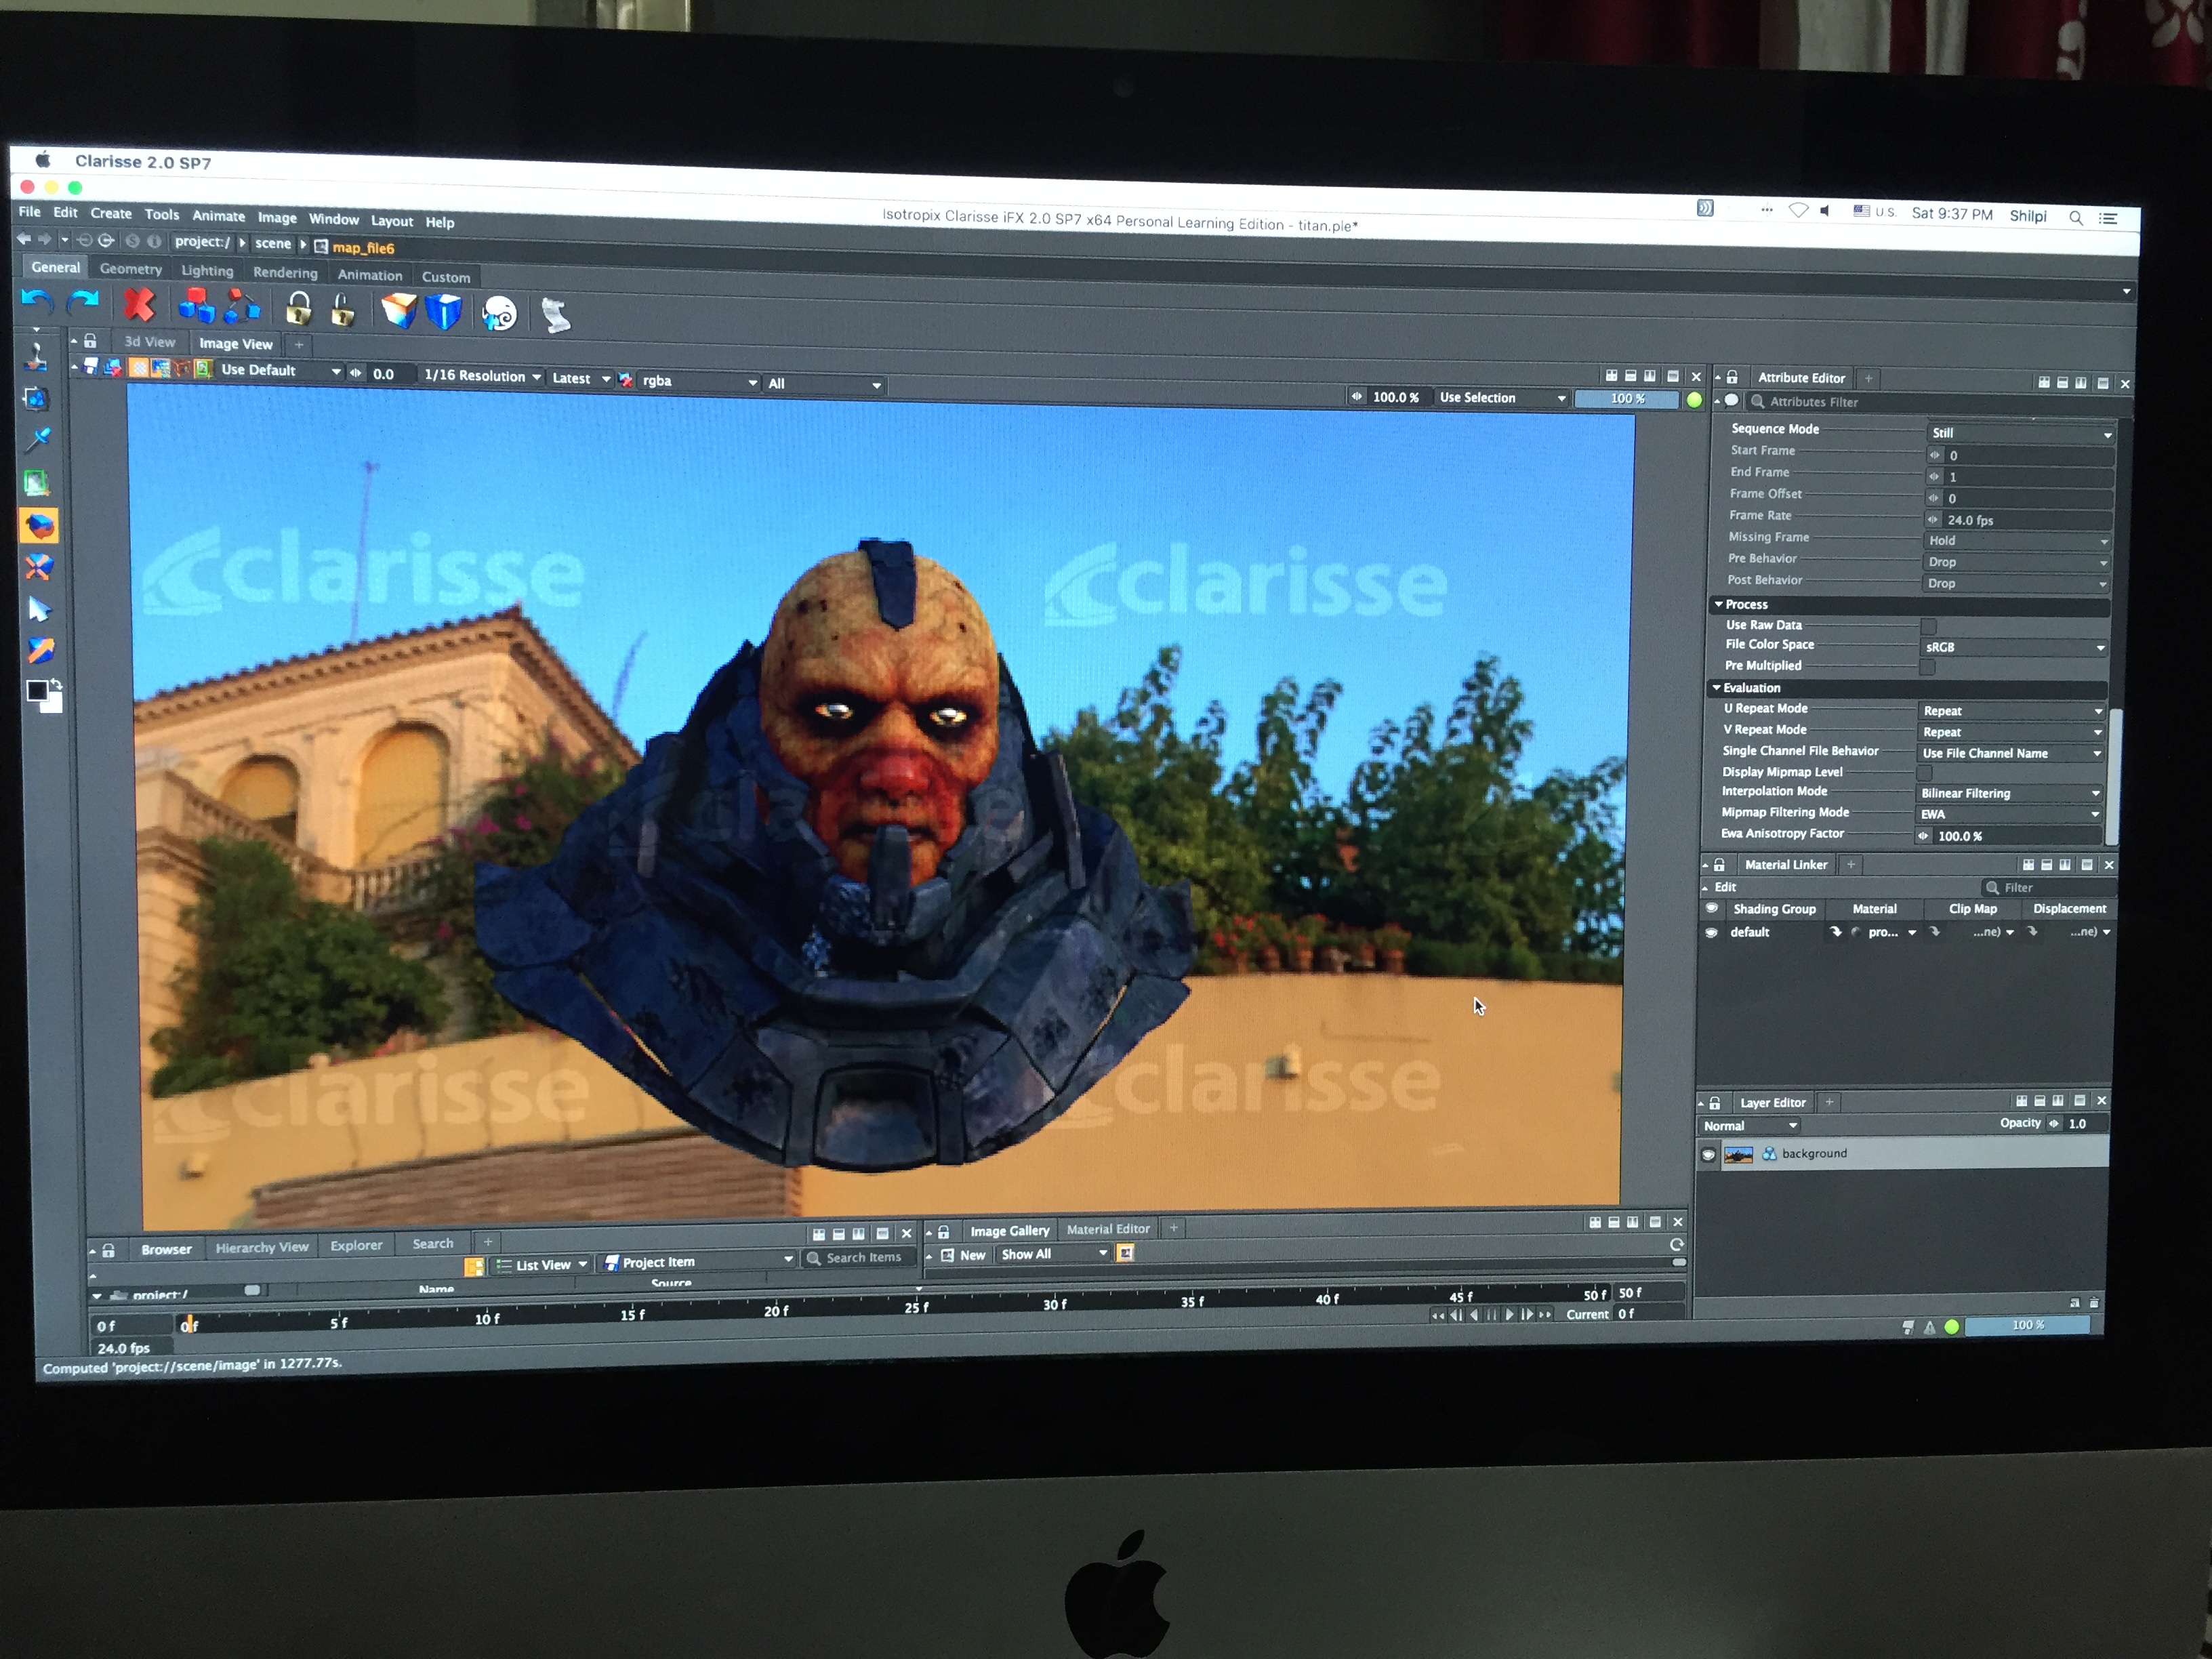Open the Interpolation Mode Bilinear Filtering dropdown
This screenshot has width=2212, height=1659.
[x=2010, y=793]
